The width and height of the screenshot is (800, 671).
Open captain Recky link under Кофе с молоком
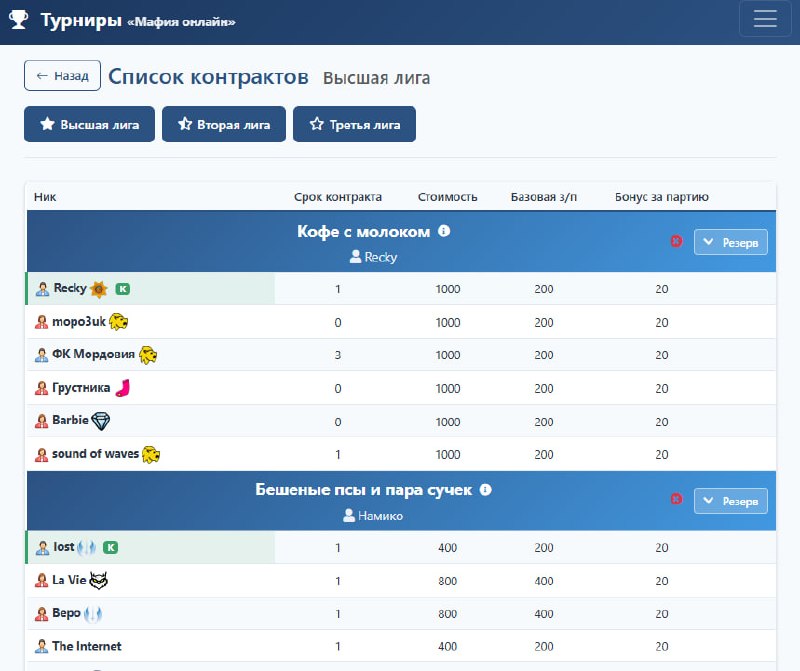pos(373,257)
